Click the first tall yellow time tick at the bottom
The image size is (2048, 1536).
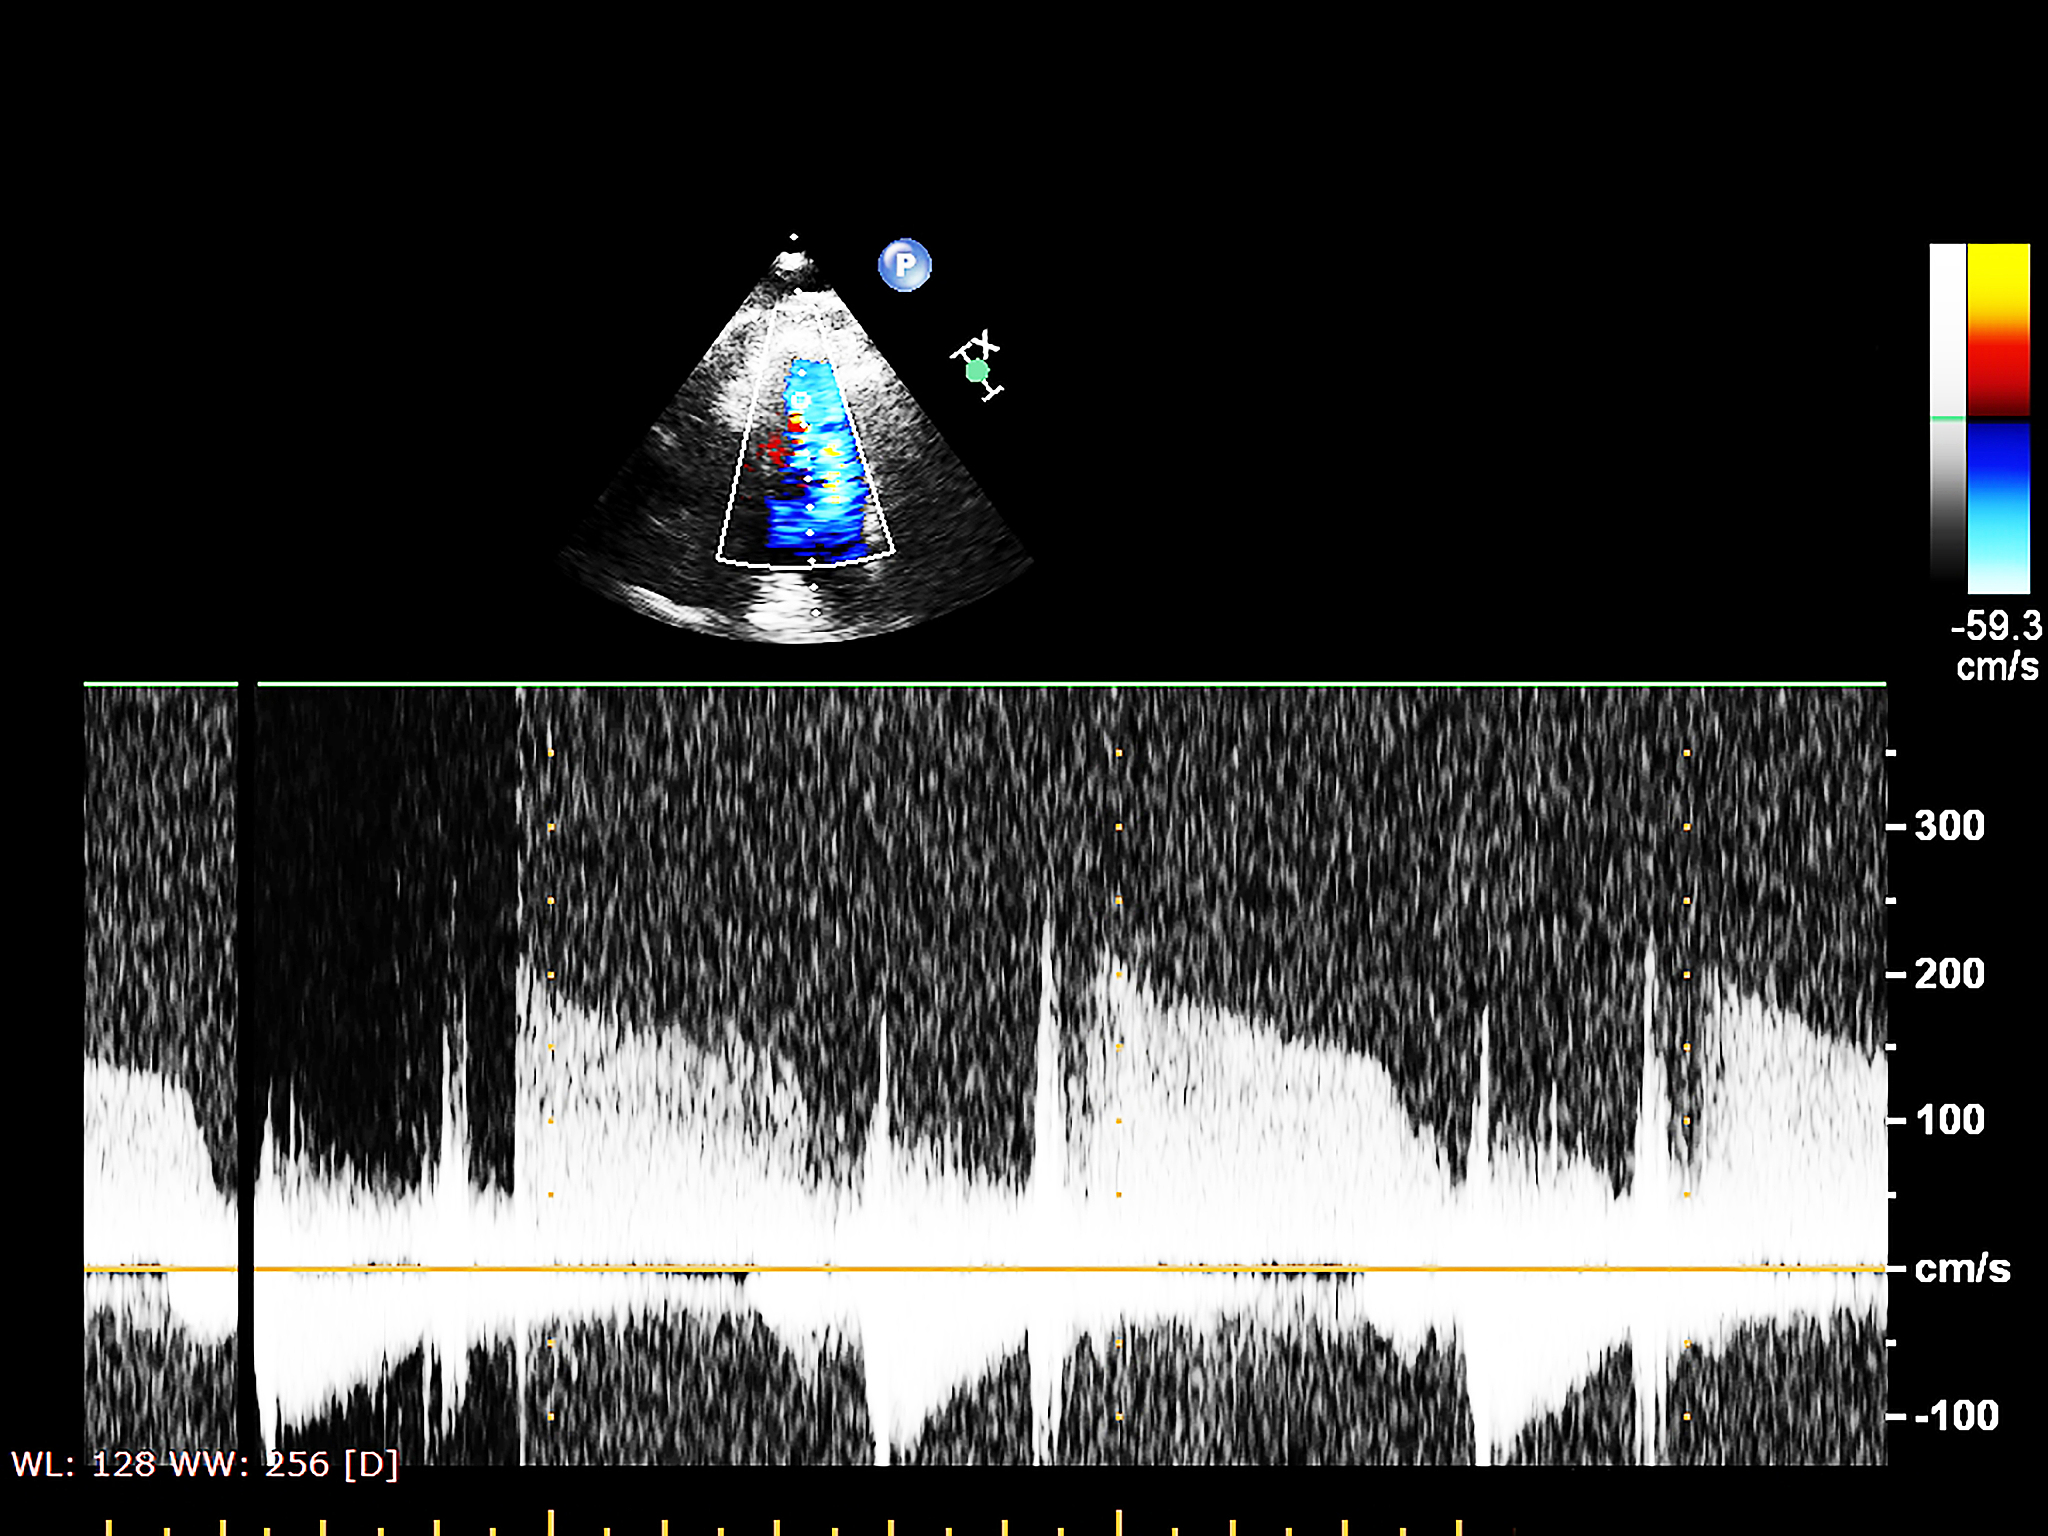click(x=550, y=1521)
